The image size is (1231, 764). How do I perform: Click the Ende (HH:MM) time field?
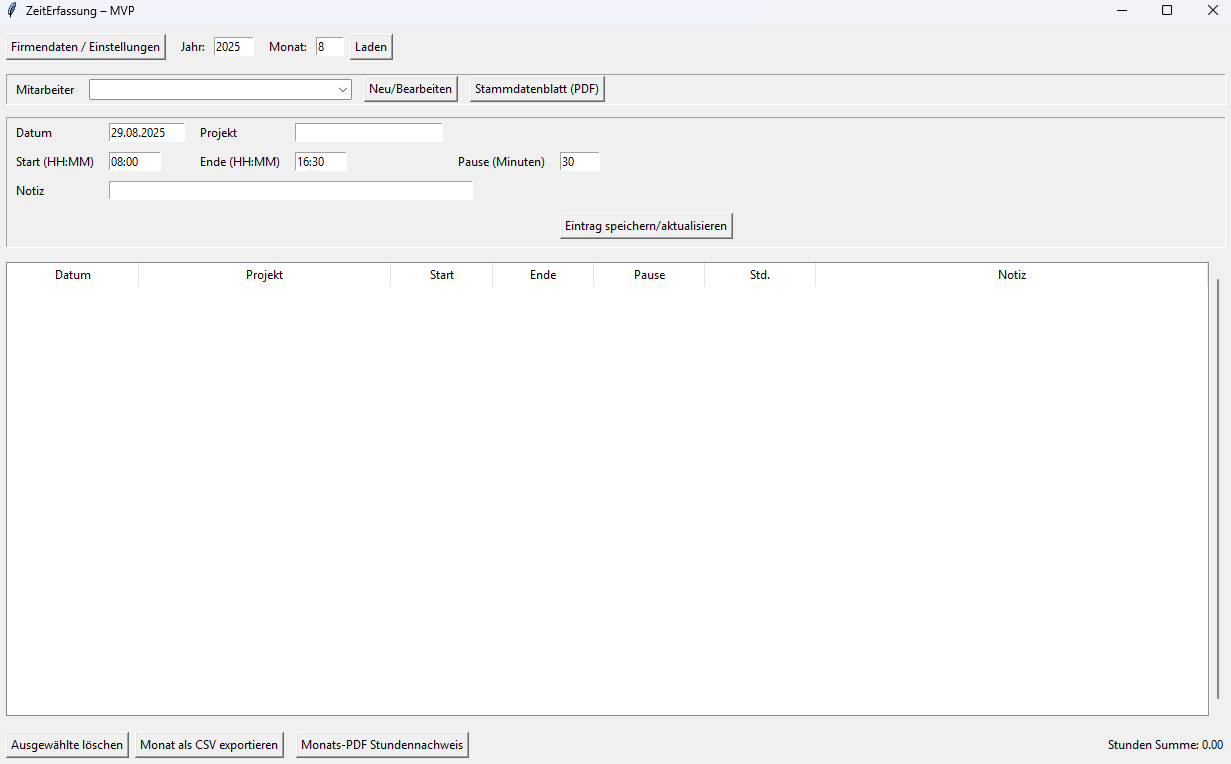tap(320, 162)
